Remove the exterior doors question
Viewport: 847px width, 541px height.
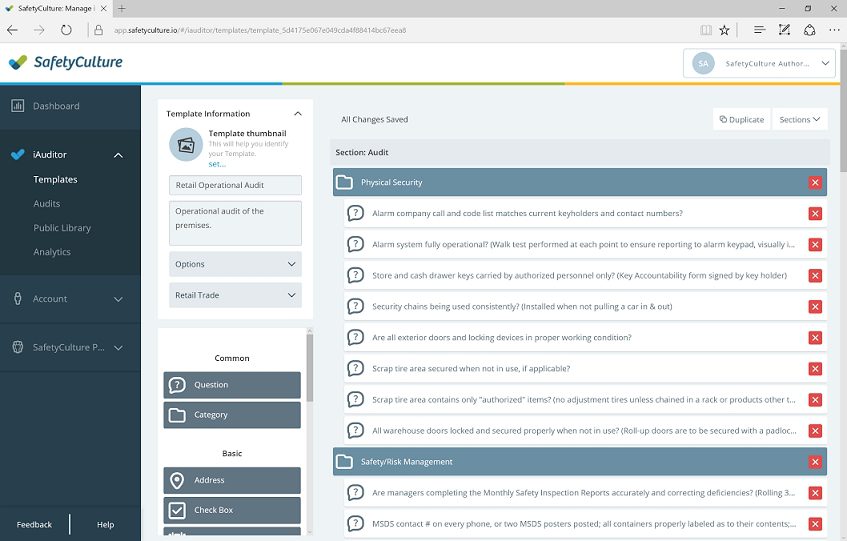click(815, 338)
